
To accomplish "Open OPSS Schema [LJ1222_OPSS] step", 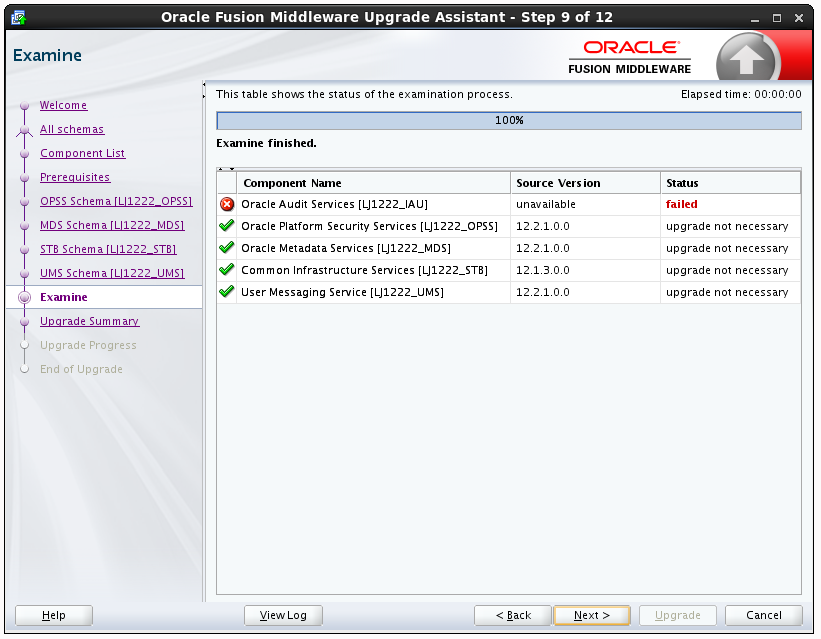I will 116,202.
